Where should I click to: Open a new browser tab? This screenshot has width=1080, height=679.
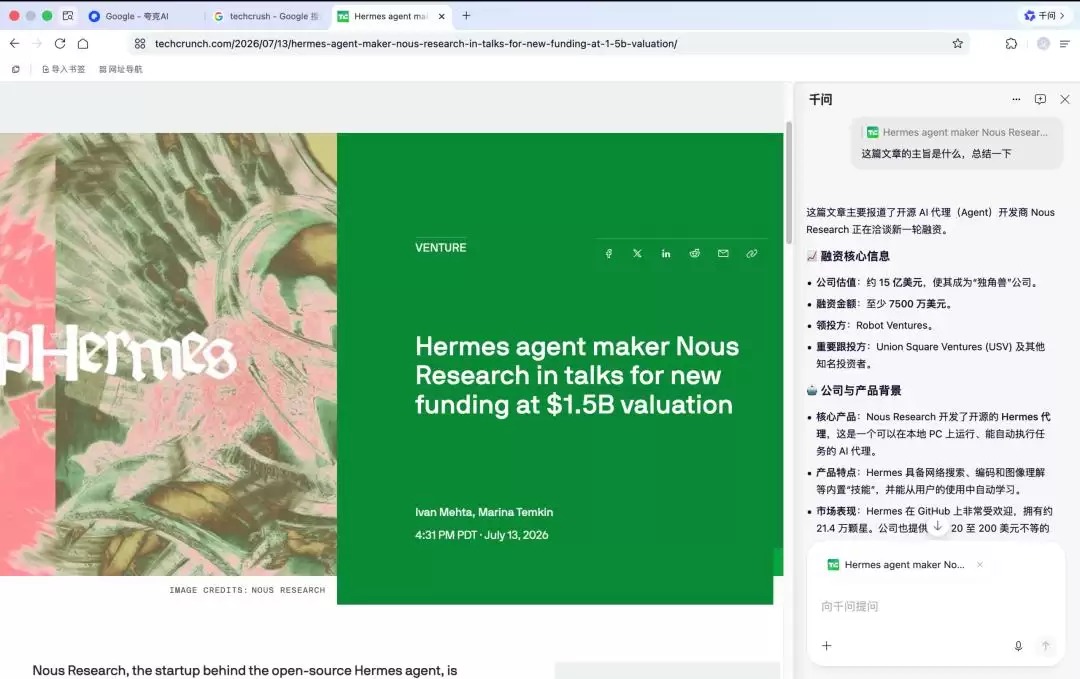click(x=466, y=15)
